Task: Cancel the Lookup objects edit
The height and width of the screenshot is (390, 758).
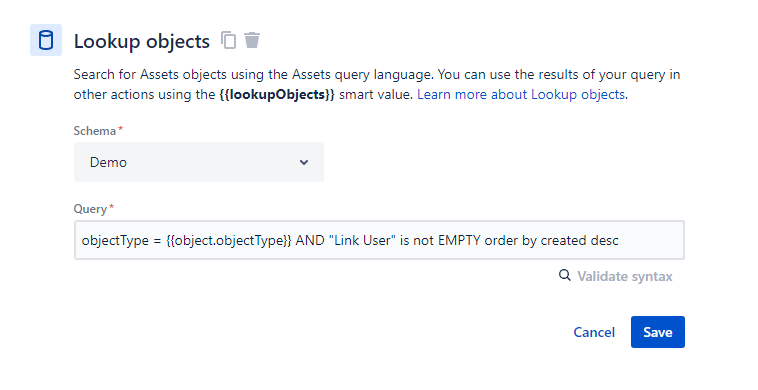Action: [594, 332]
